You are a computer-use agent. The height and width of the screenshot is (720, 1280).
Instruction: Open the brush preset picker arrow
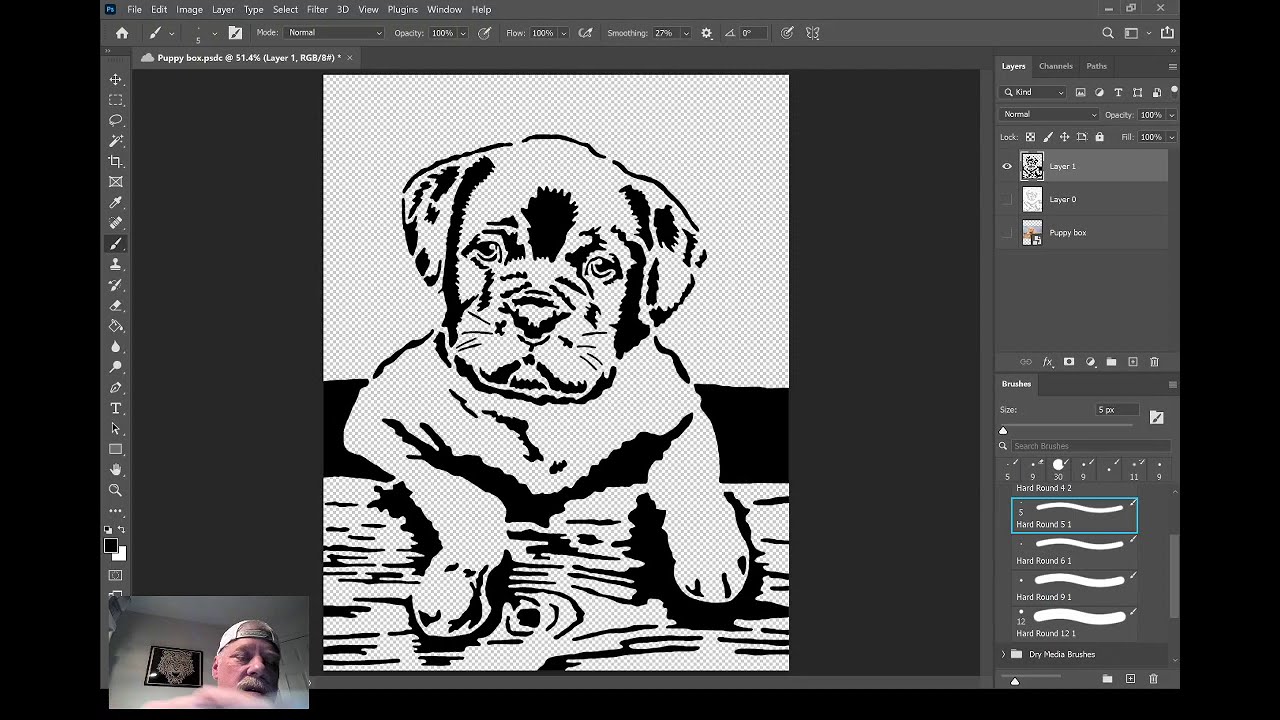pos(214,33)
